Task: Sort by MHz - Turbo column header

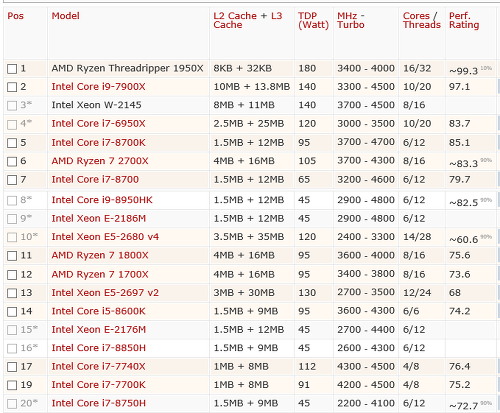Action: tap(351, 20)
